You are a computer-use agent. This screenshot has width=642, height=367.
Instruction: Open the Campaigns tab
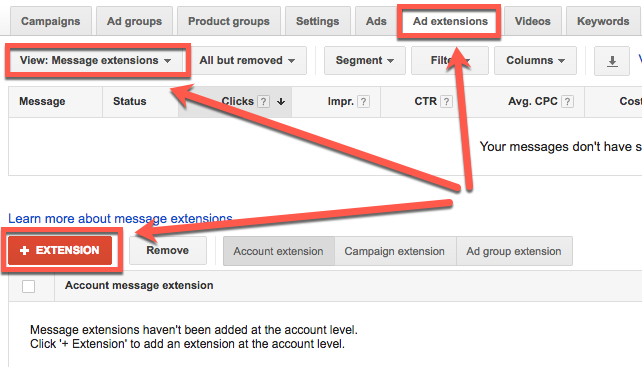coord(51,21)
